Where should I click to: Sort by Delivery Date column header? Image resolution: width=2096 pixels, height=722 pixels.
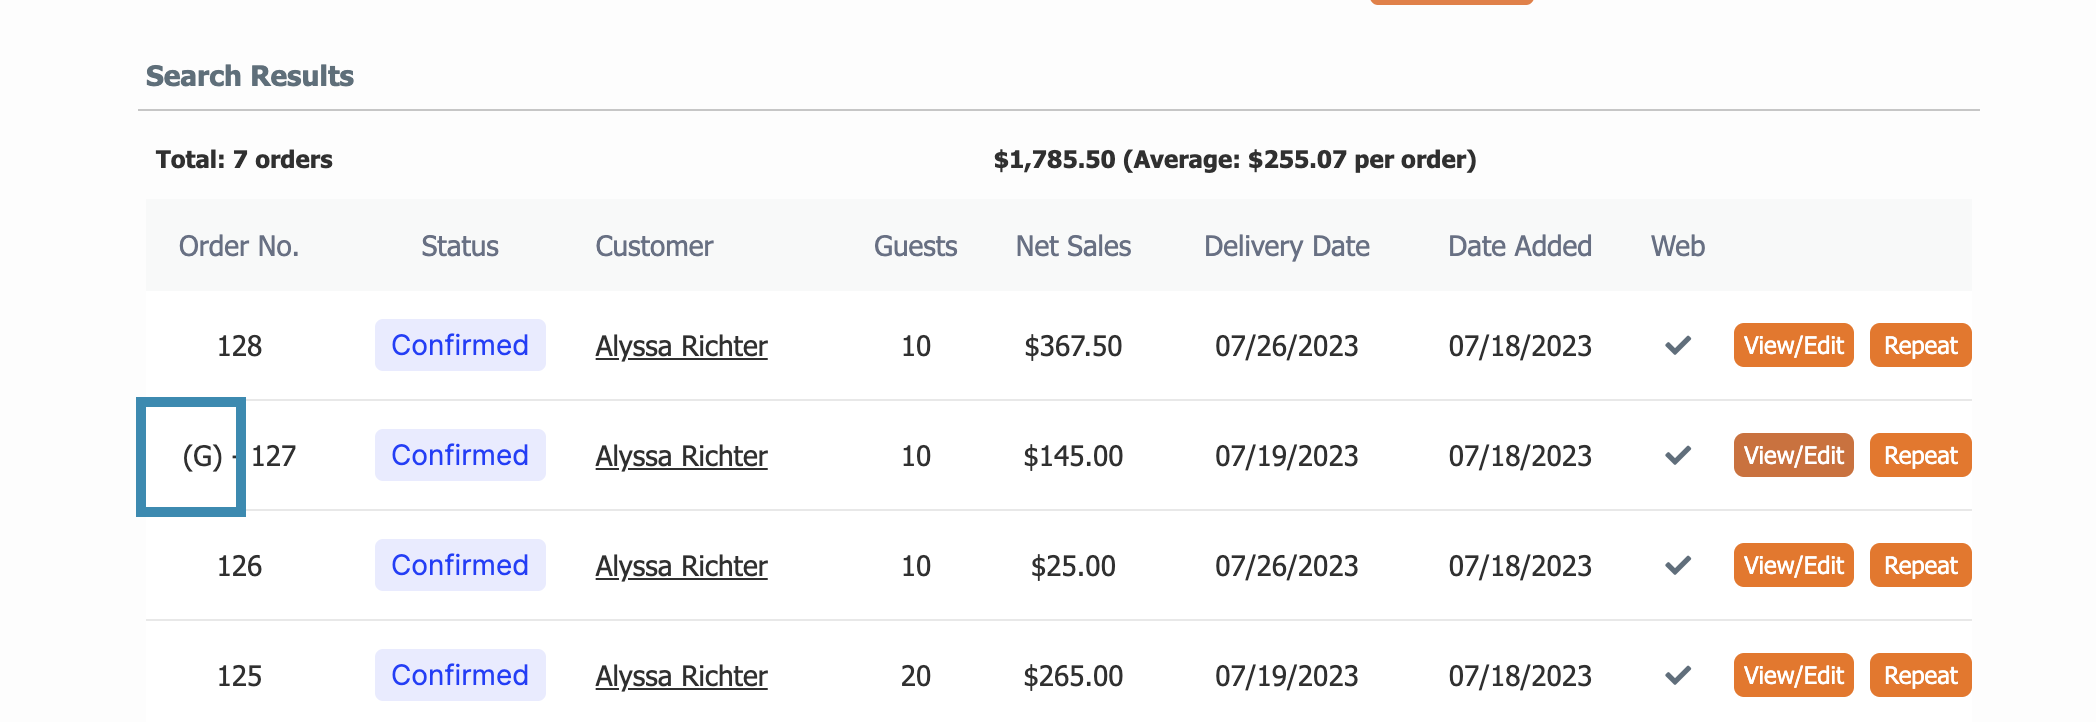(x=1287, y=246)
